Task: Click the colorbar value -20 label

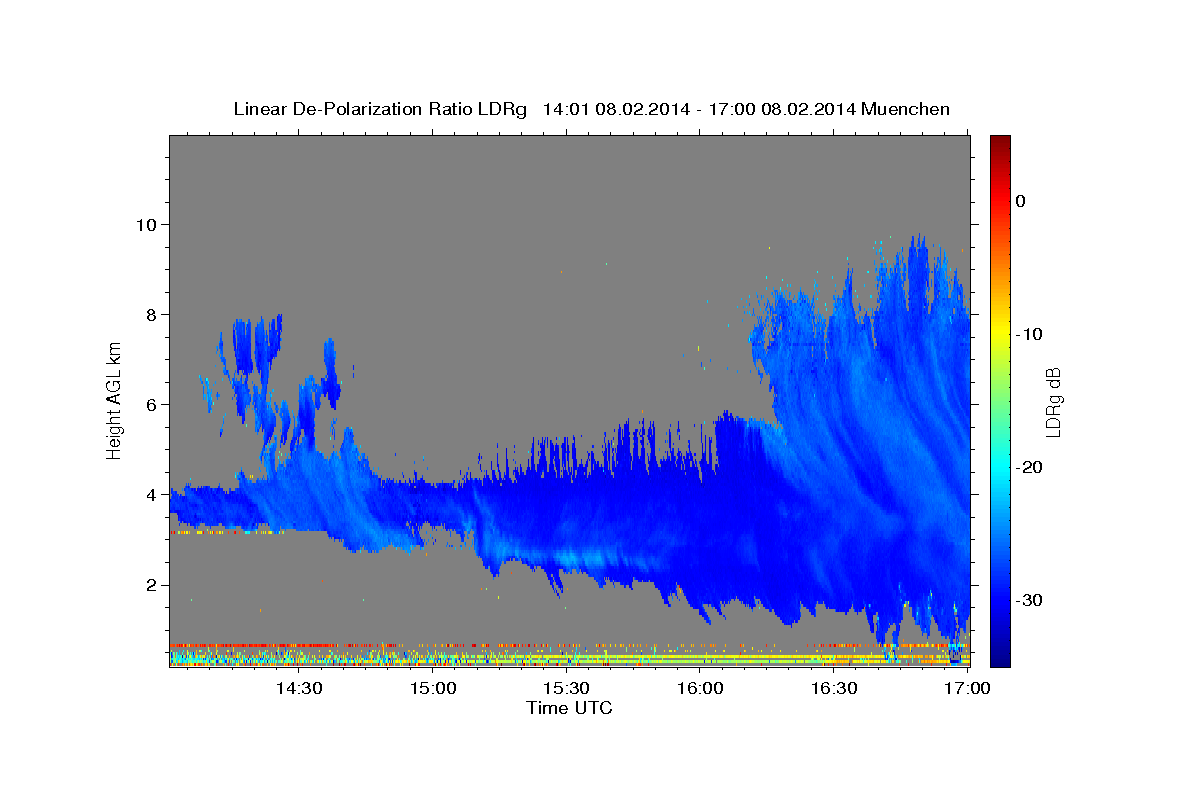Action: click(1029, 467)
